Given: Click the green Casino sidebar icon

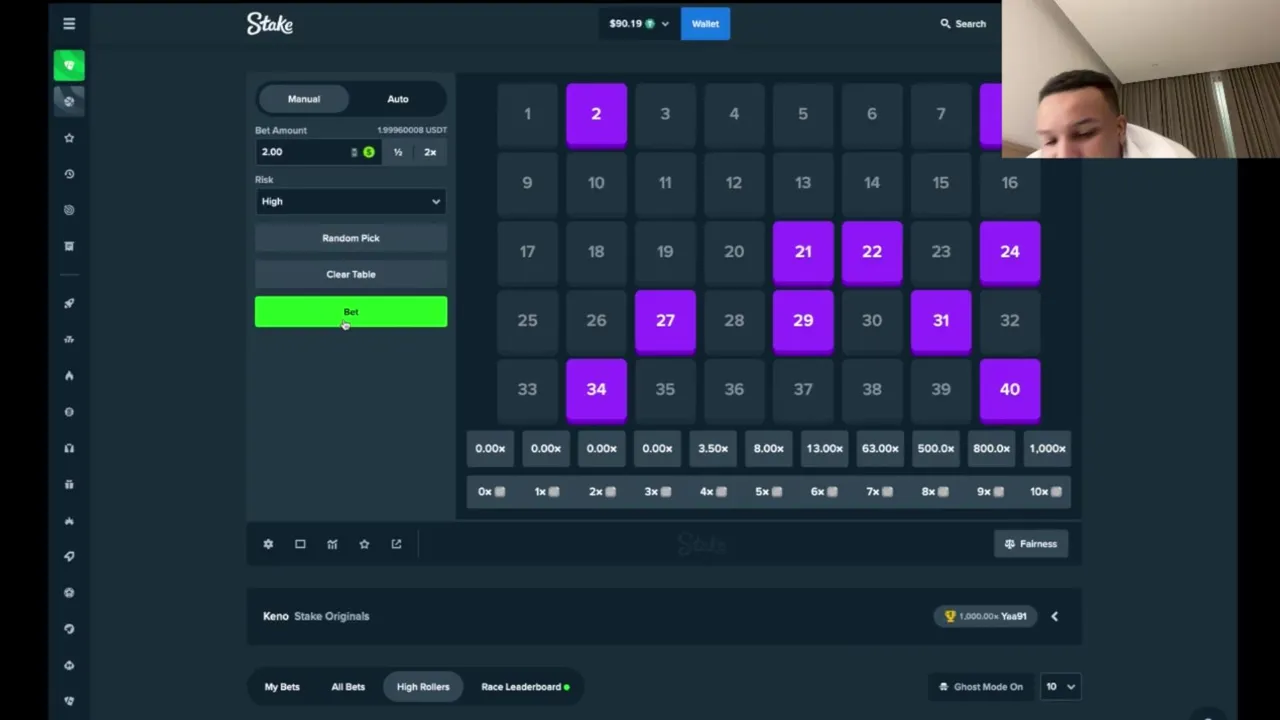Looking at the screenshot, I should 69,65.
